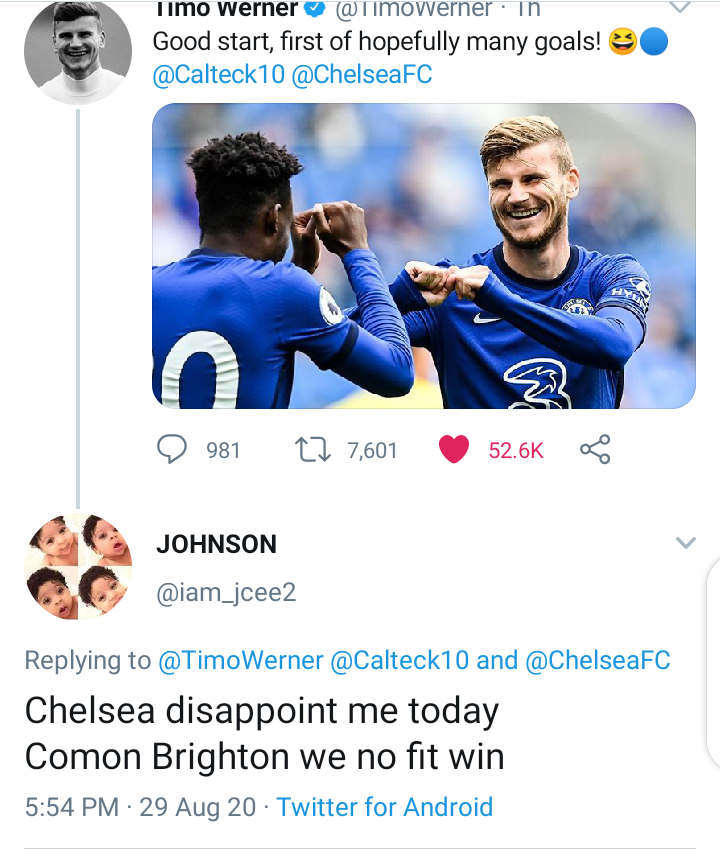Tap the reply speech bubble icon

click(x=173, y=450)
